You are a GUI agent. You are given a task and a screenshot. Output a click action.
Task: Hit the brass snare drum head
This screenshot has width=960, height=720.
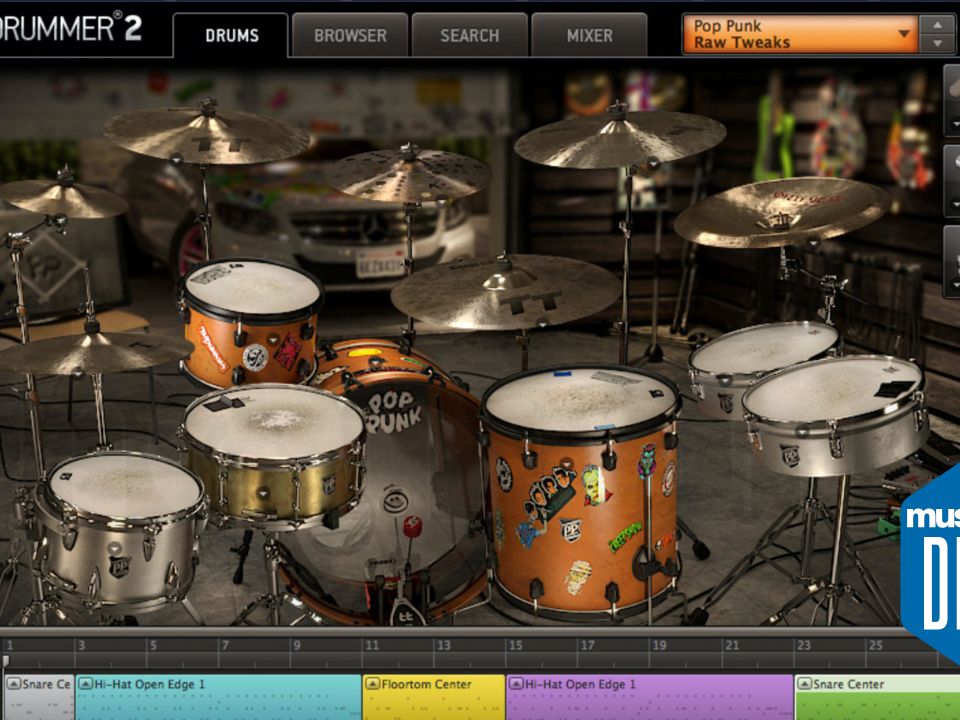274,422
